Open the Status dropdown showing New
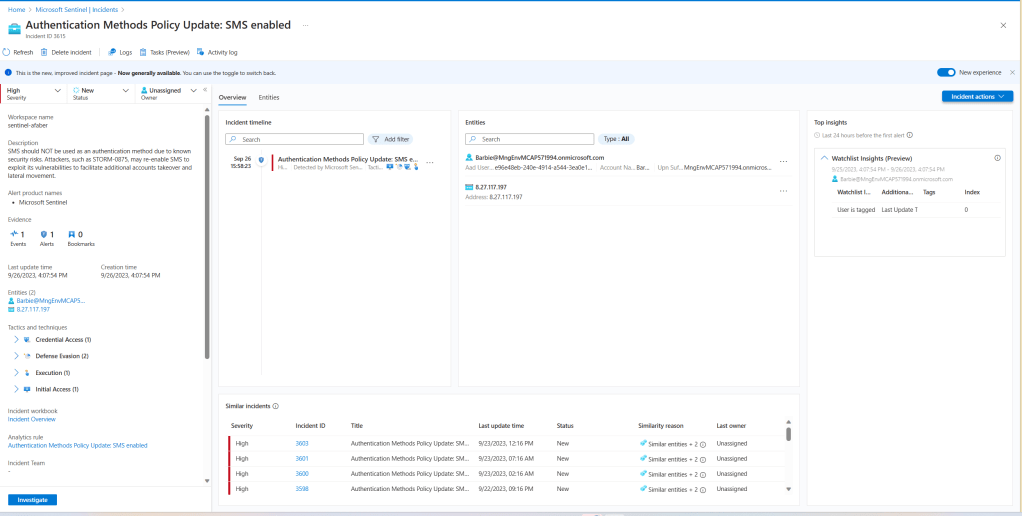Screen dimensions: 1022x516 coord(100,93)
